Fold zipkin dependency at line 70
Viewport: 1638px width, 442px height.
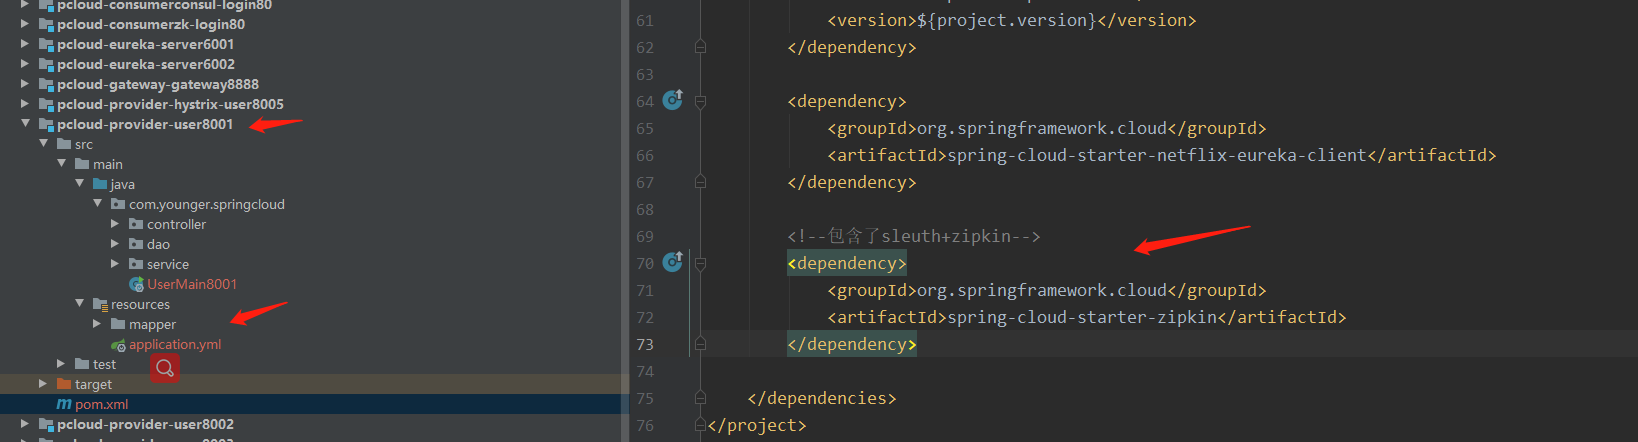click(700, 263)
